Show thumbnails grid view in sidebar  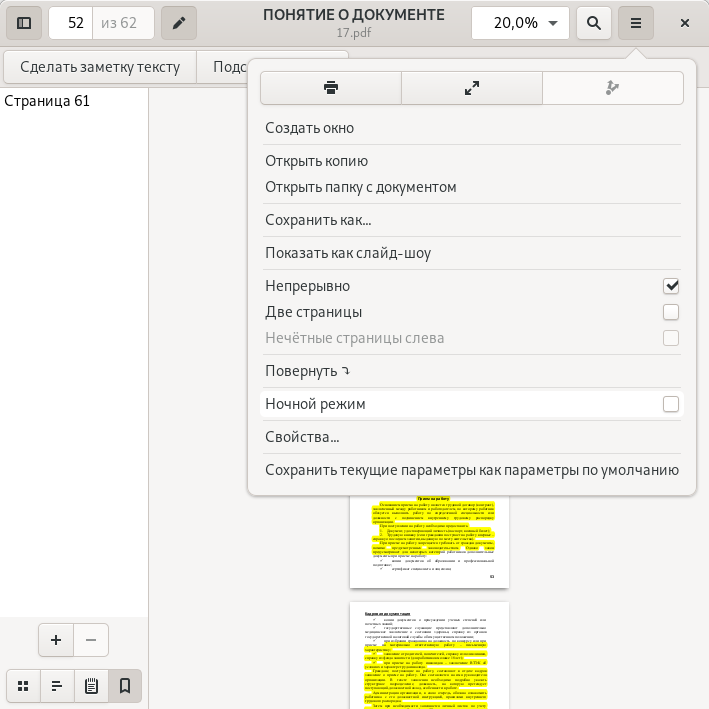pyautogui.click(x=23, y=686)
